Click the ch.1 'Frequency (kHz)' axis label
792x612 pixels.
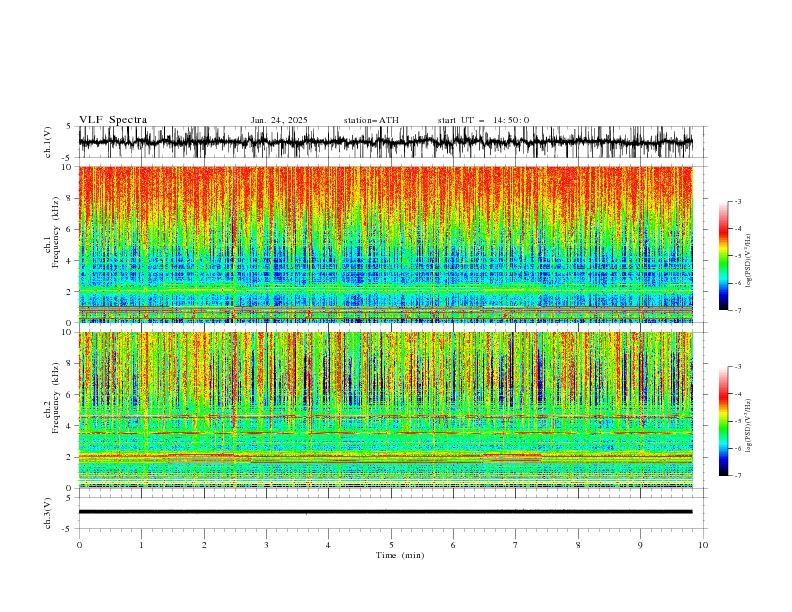pos(56,233)
